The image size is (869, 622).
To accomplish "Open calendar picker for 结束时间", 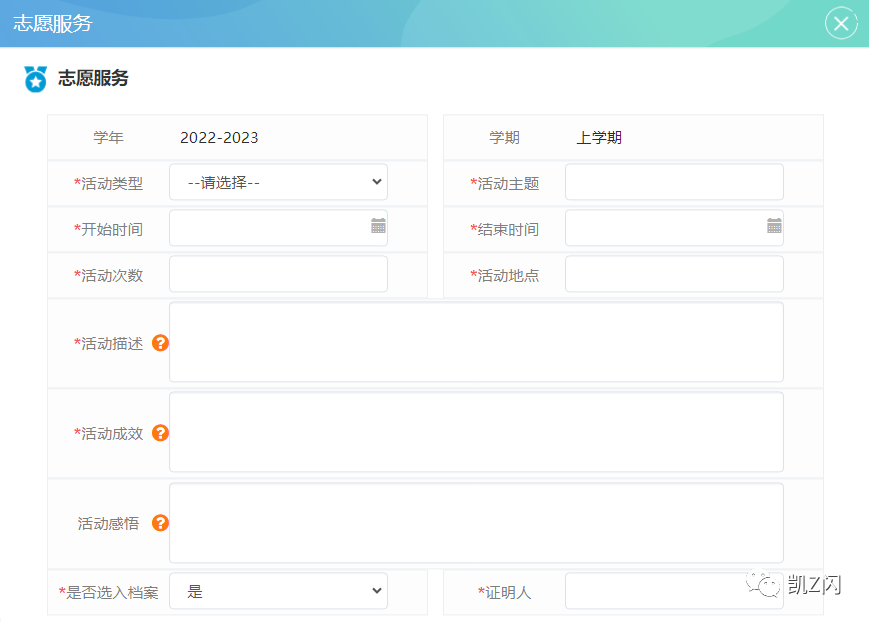I will [x=774, y=227].
